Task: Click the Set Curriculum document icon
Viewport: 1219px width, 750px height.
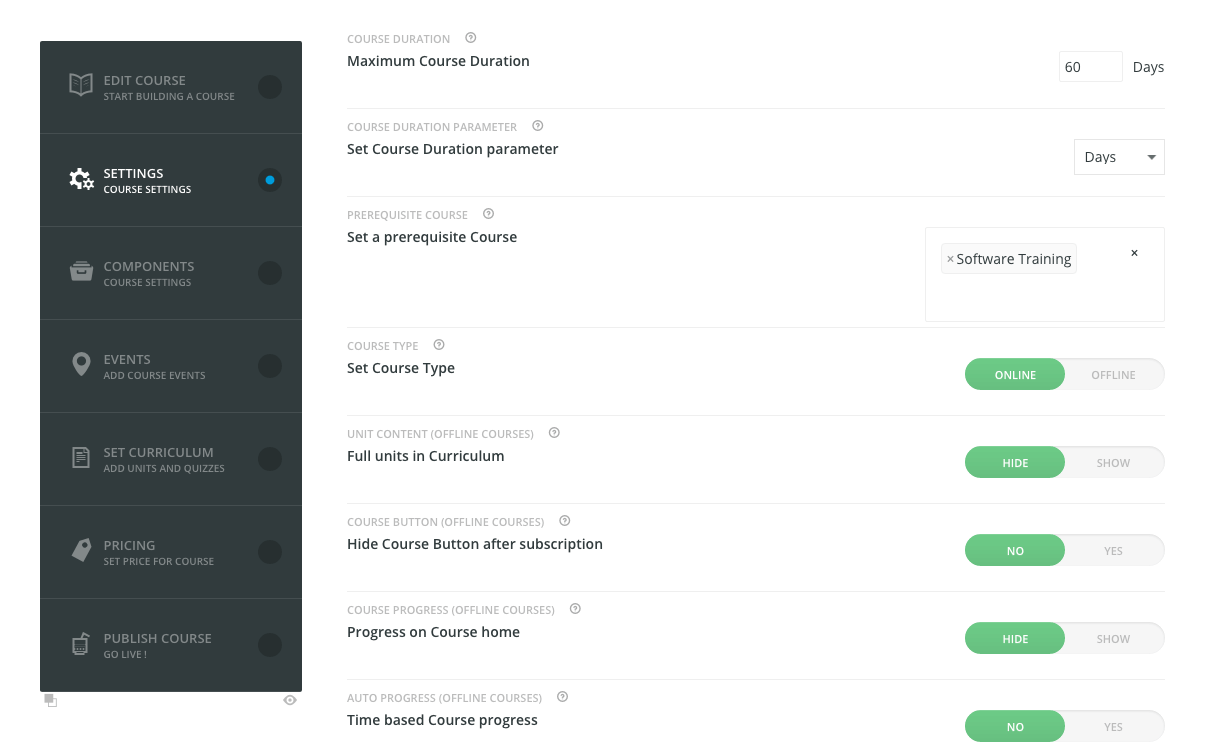Action: (x=81, y=458)
